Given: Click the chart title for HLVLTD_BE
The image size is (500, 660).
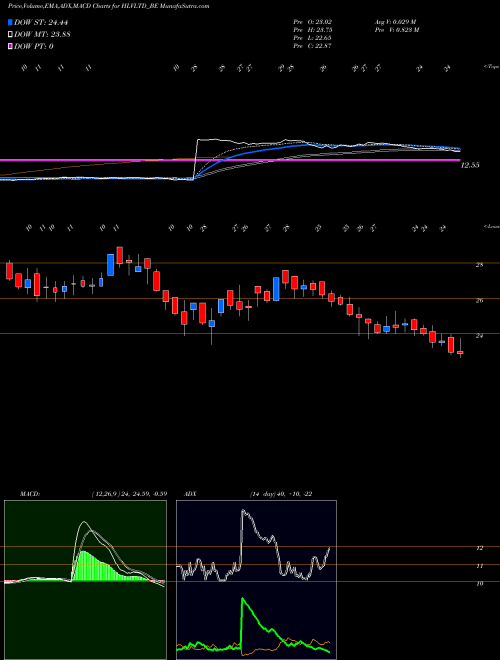Looking at the screenshot, I should tap(109, 6).
